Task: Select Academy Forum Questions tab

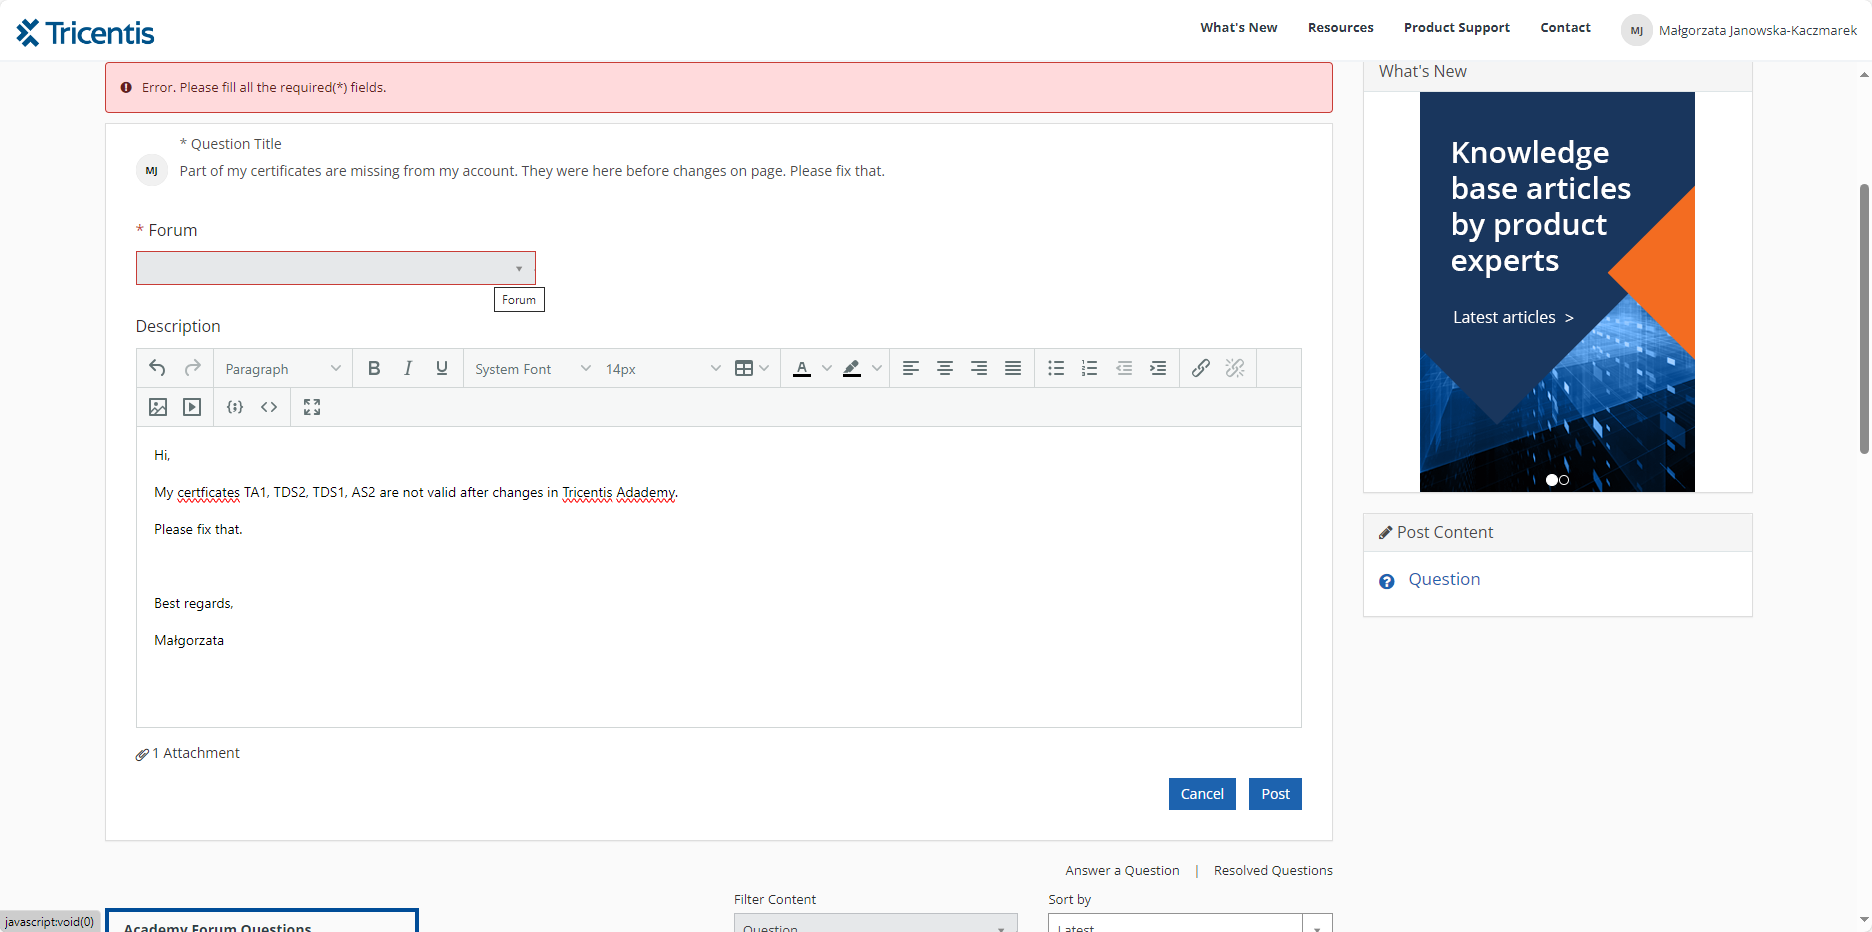Action: point(261,922)
